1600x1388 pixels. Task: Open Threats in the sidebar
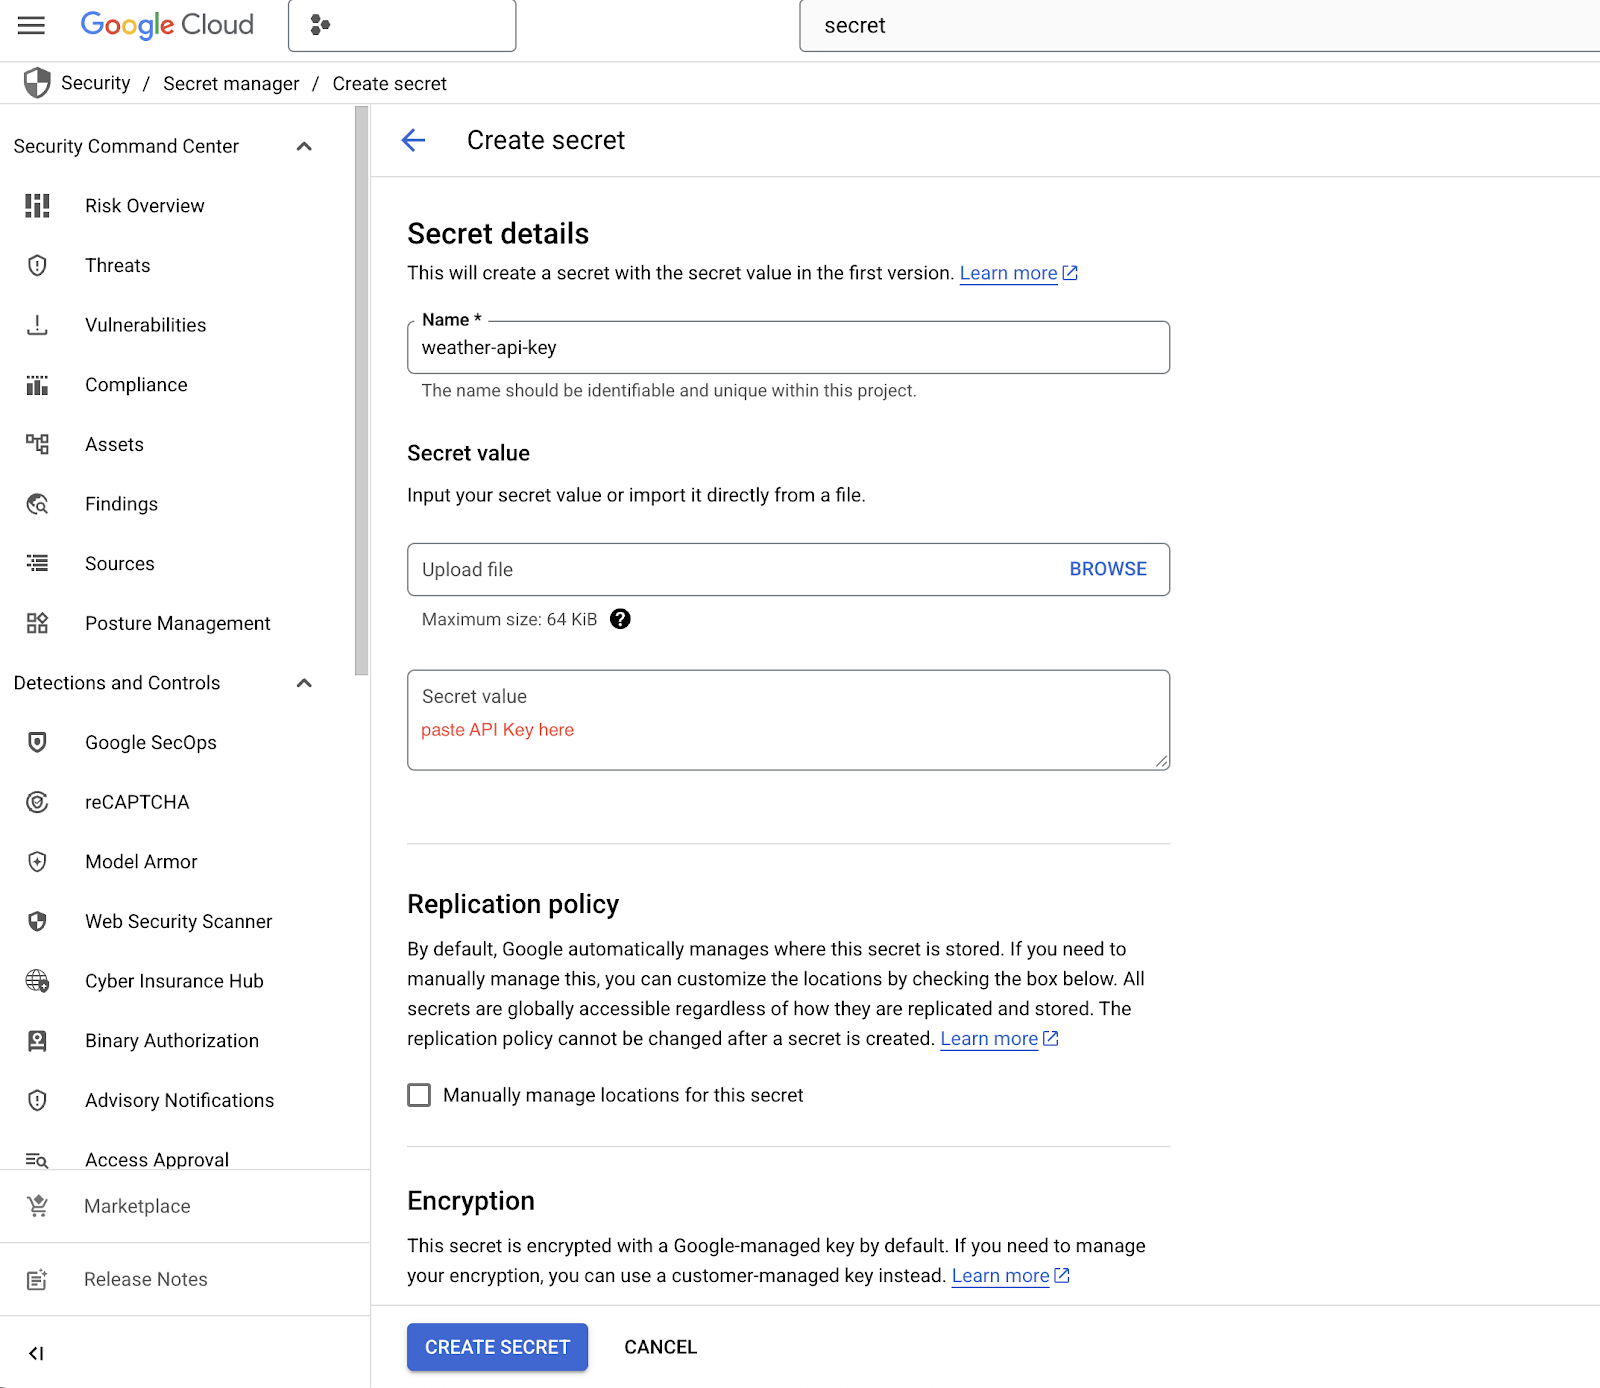118,266
